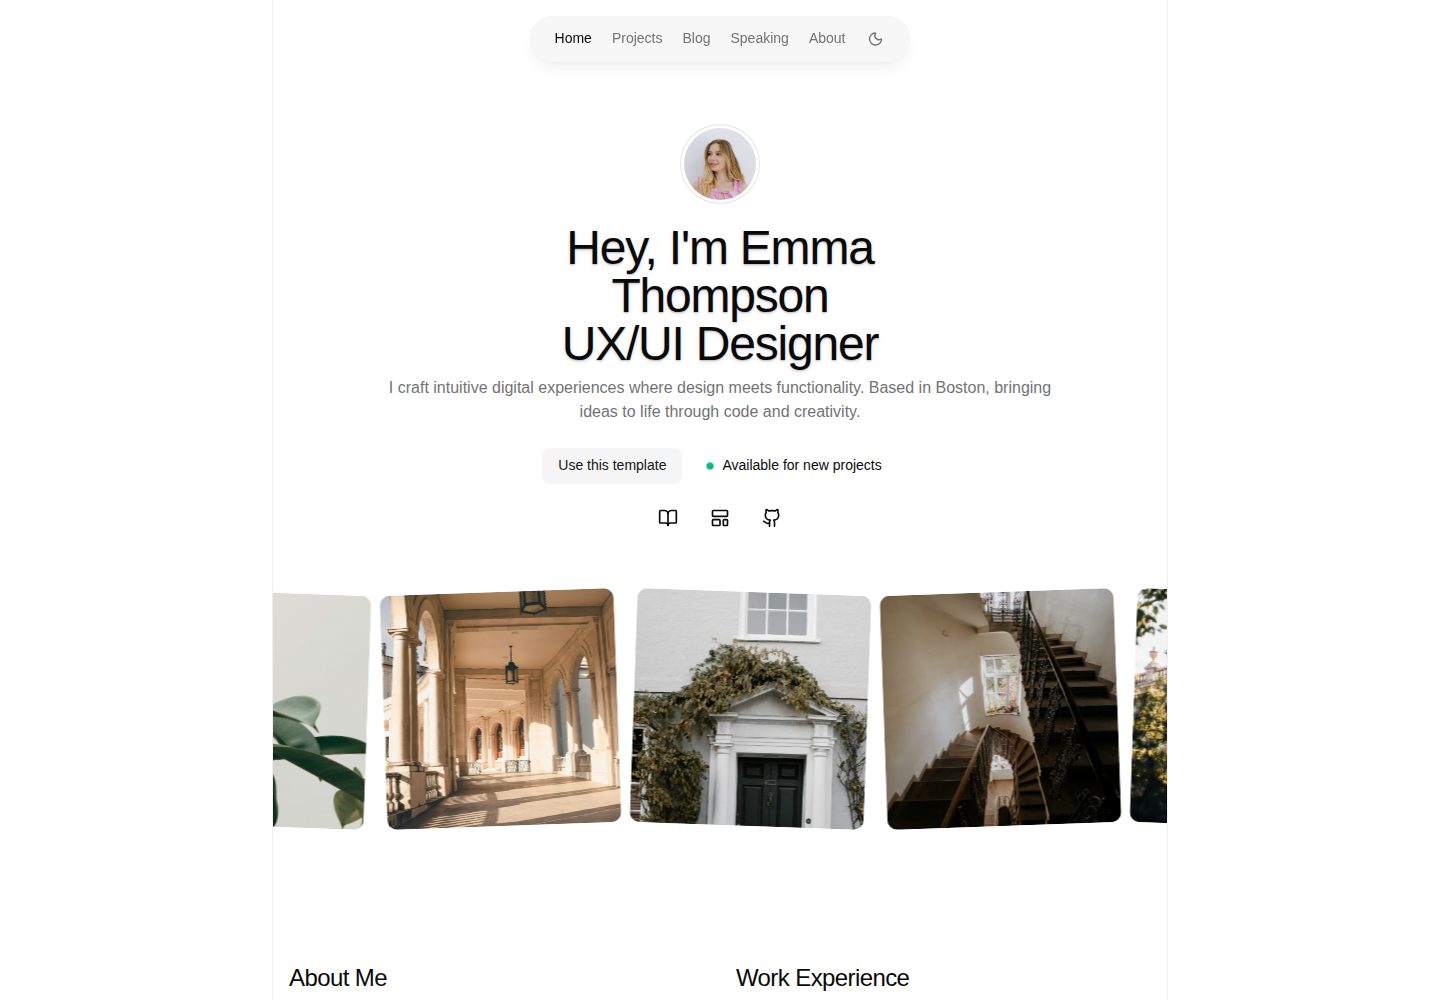This screenshot has width=1440, height=1000.
Task: Click the About Me heading
Action: point(338,978)
